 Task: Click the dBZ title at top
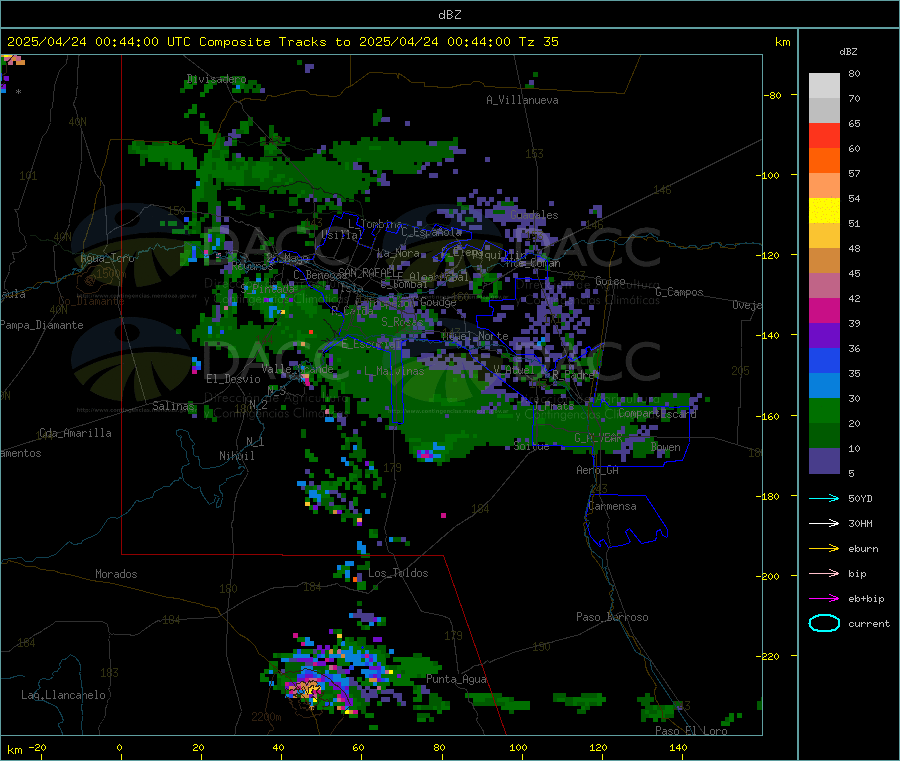click(449, 15)
